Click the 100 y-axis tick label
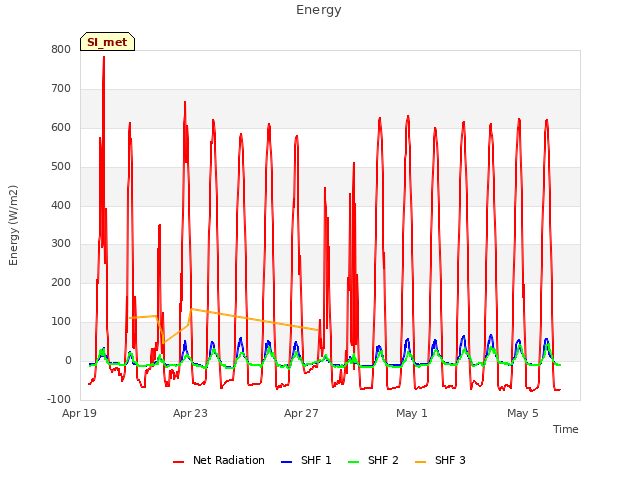The image size is (640, 480). (x=61, y=322)
